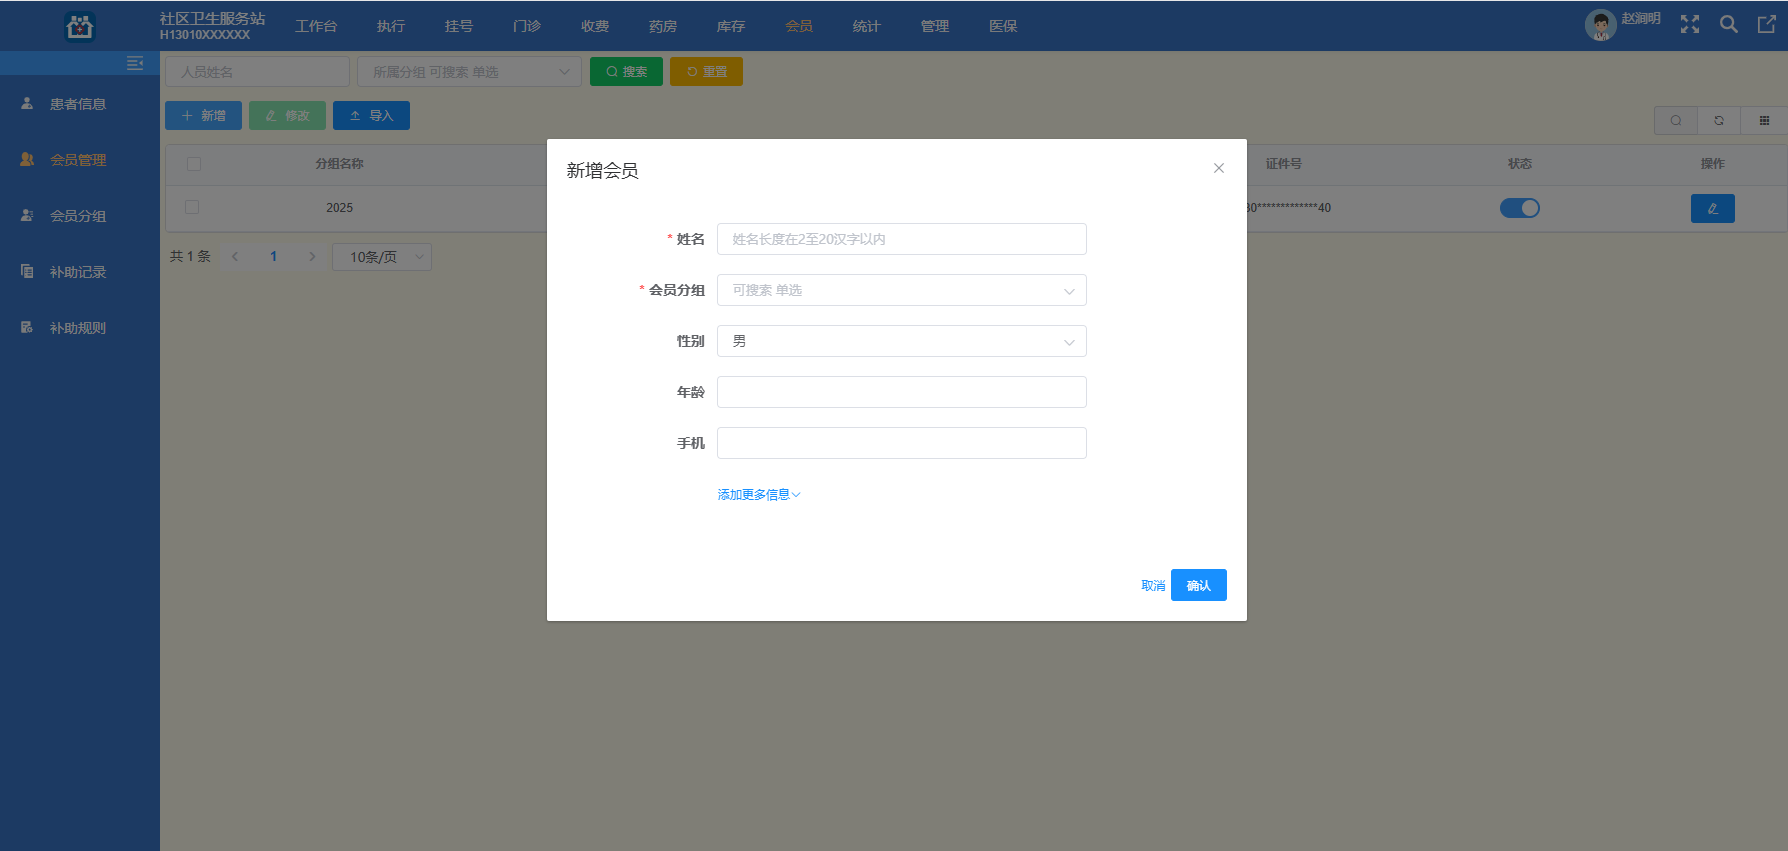Click the green 搜索 button
The height and width of the screenshot is (851, 1788).
click(626, 72)
